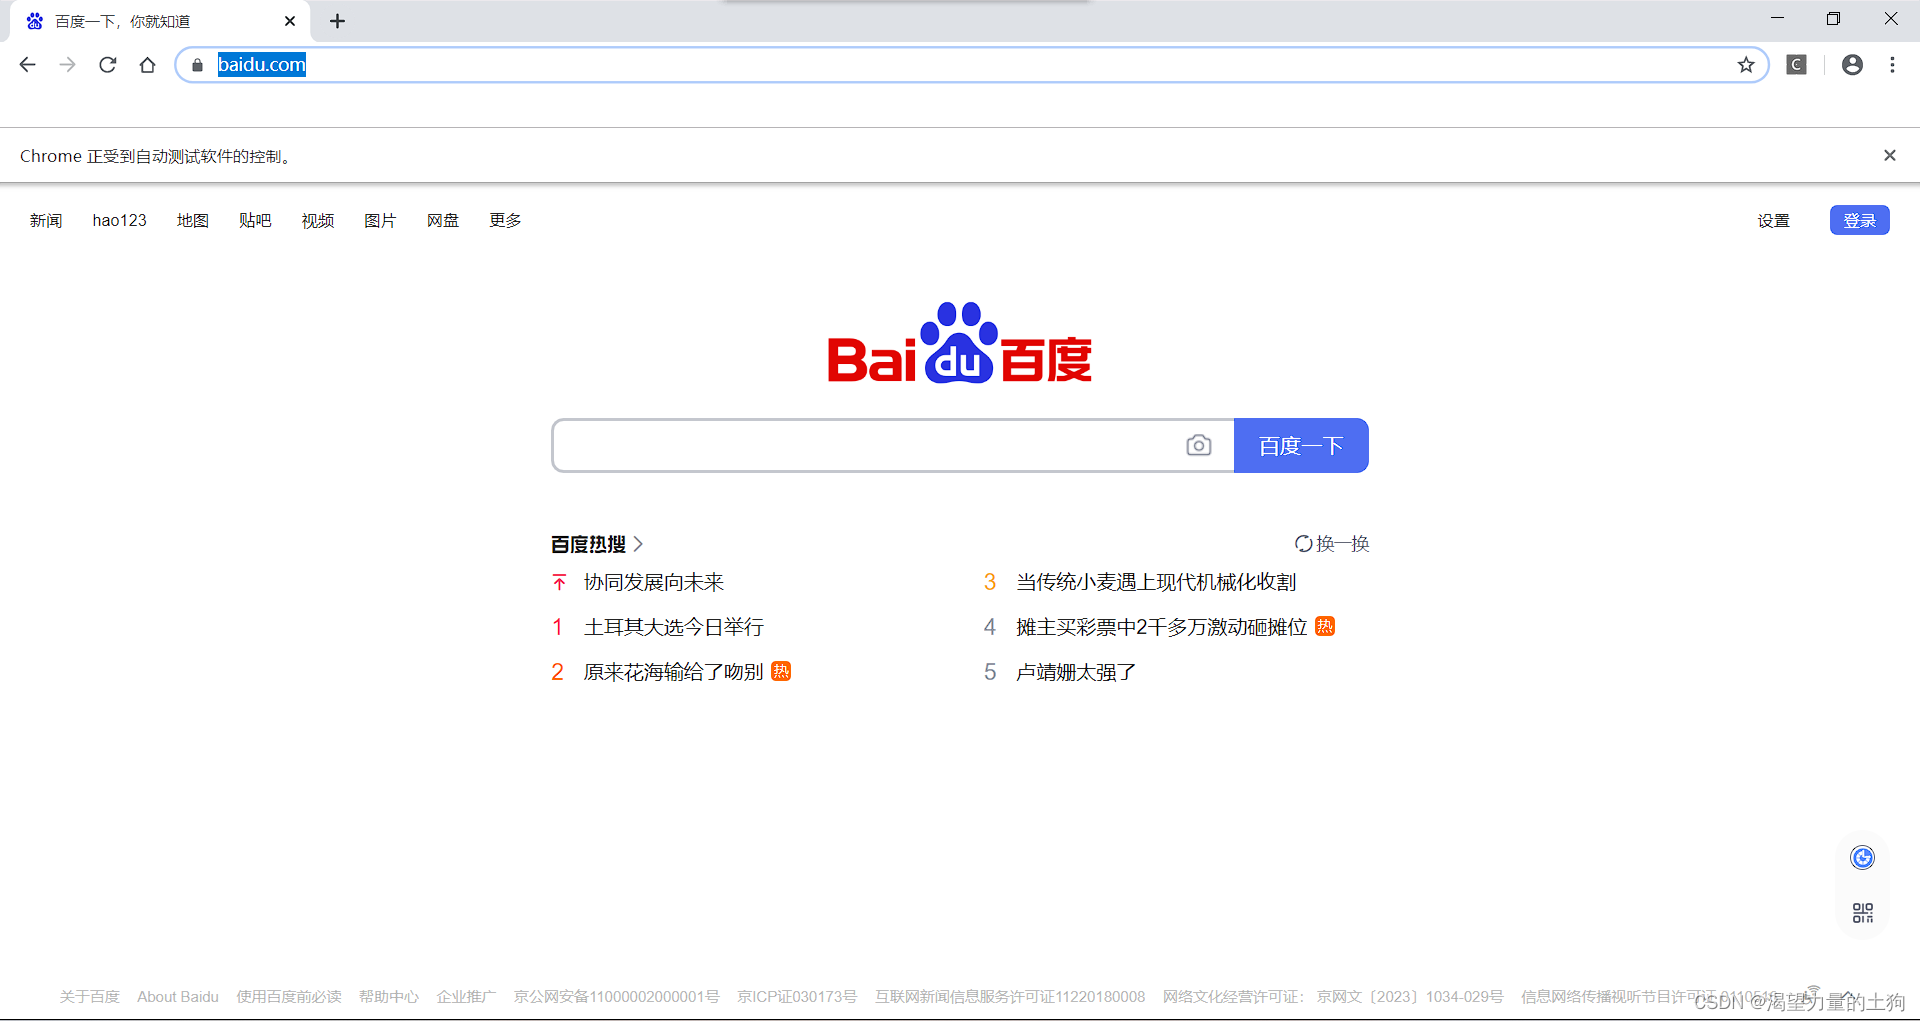Select the 百度一下 browser tab

click(x=160, y=21)
